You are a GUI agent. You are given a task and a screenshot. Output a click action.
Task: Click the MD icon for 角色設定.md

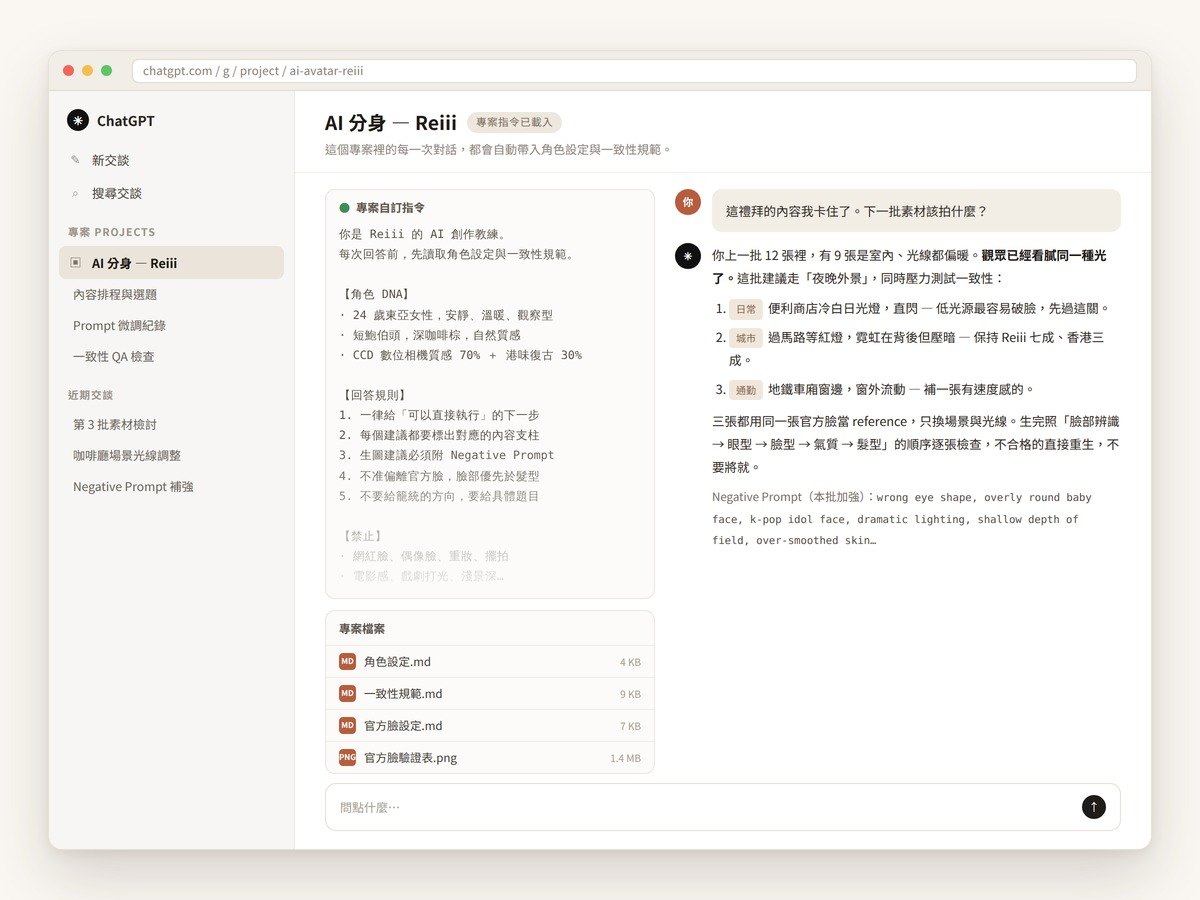click(347, 661)
